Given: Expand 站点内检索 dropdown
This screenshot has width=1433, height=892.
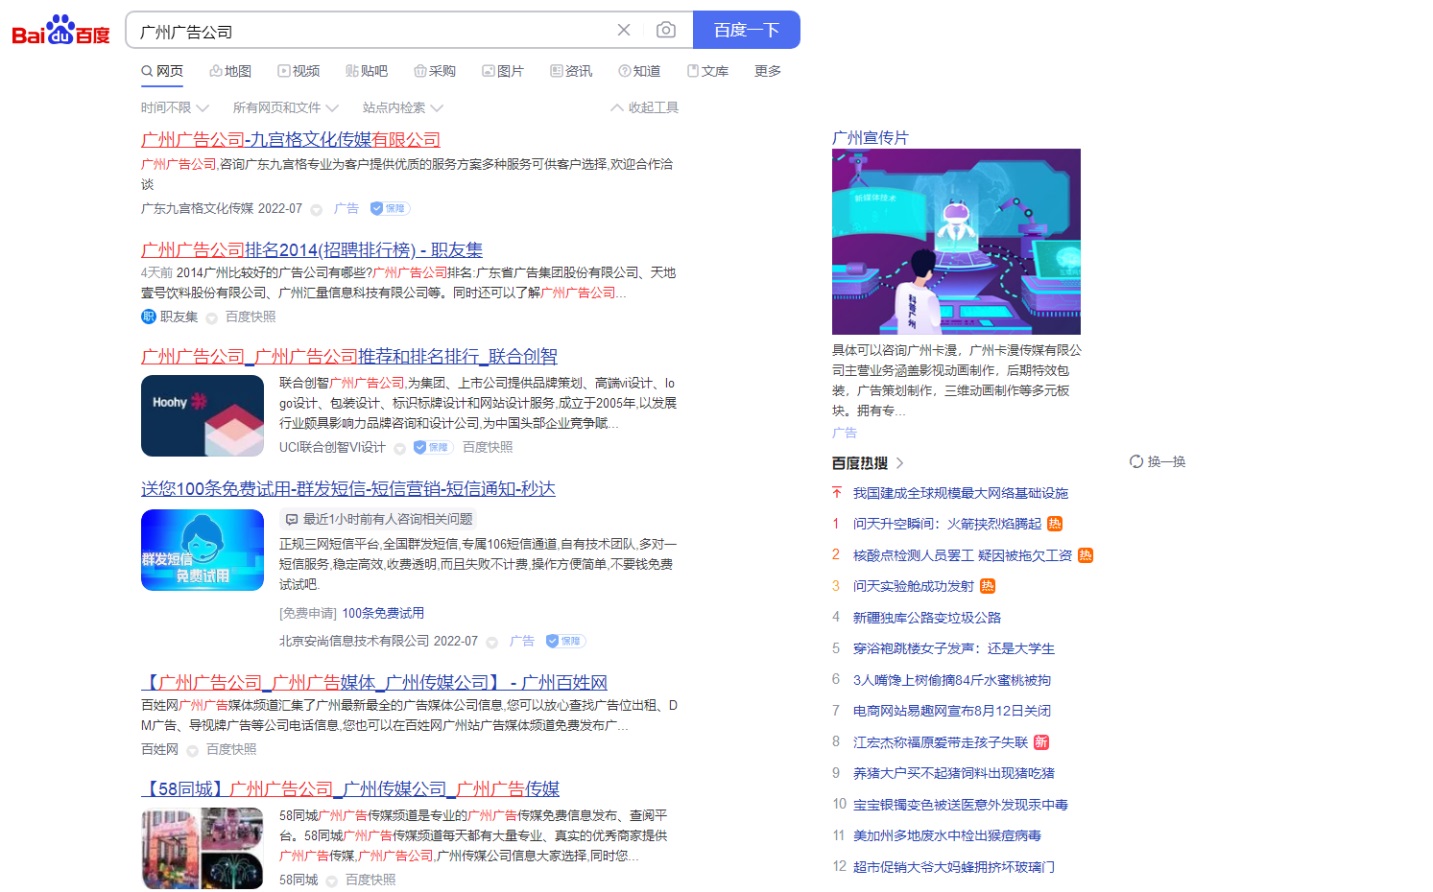Looking at the screenshot, I should click(x=403, y=108).
